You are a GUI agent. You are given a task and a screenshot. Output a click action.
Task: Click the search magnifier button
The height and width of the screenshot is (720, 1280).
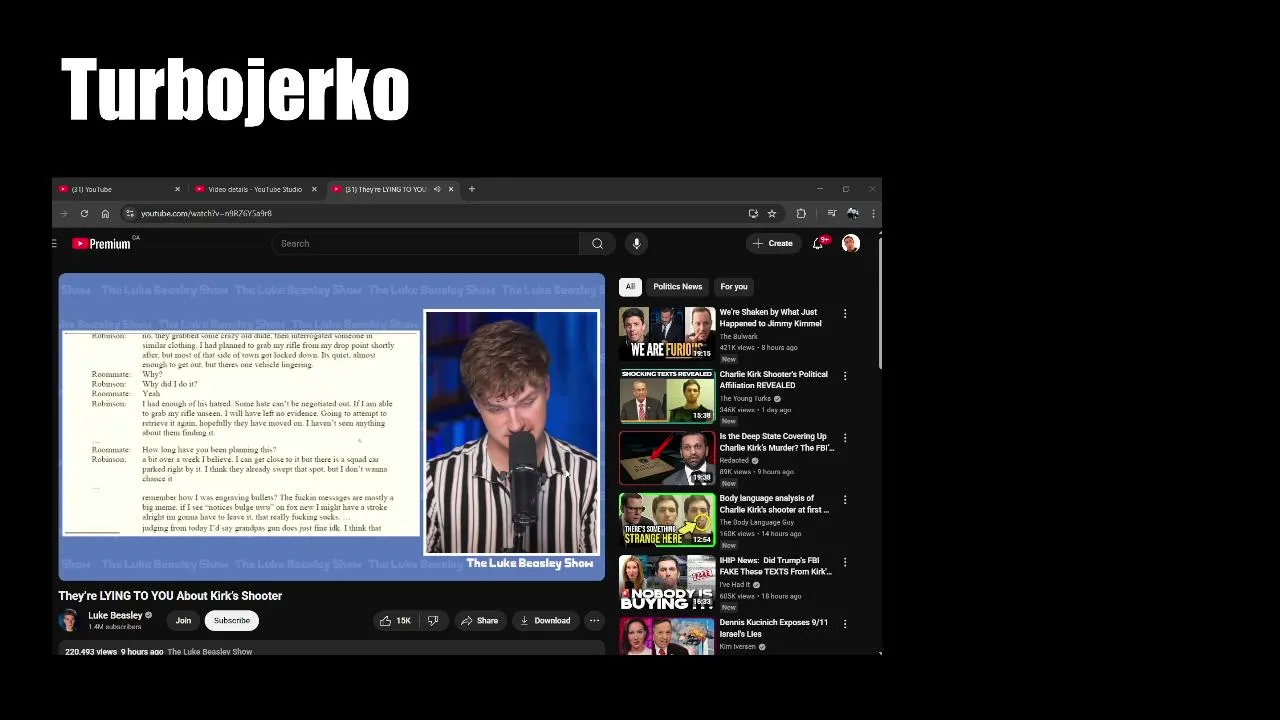pyautogui.click(x=597, y=243)
